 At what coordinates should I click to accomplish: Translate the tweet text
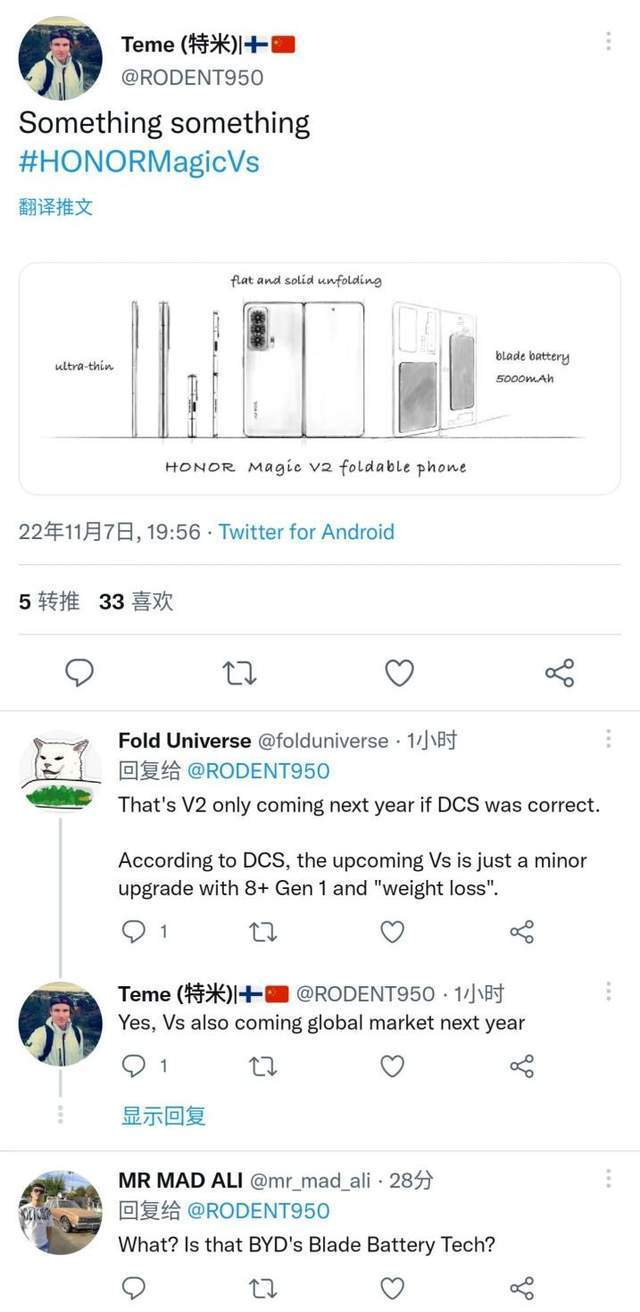click(x=56, y=207)
